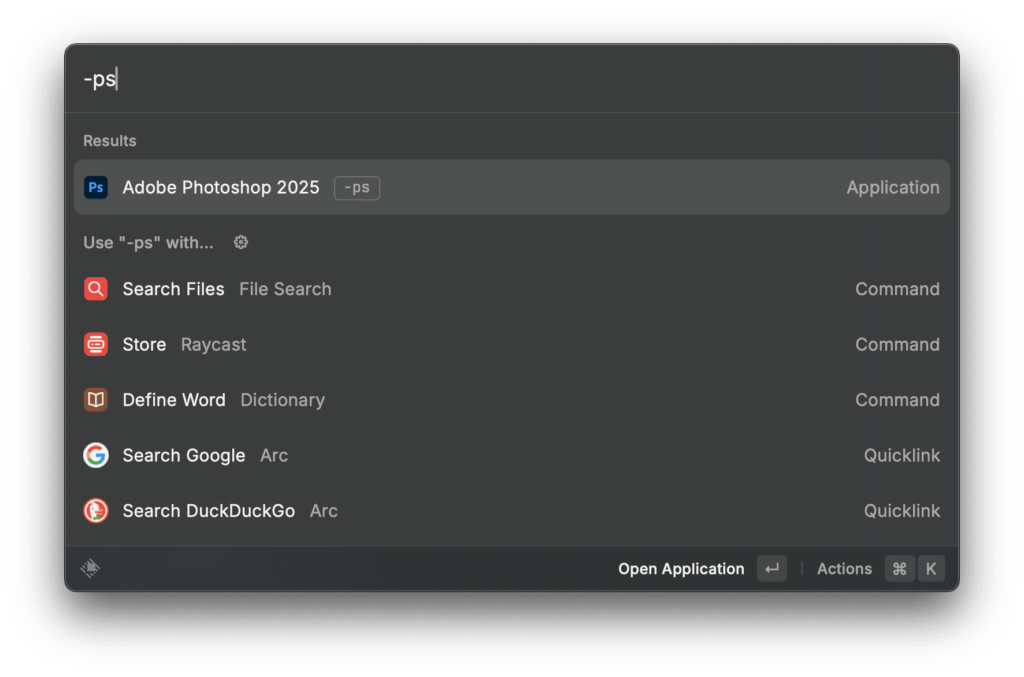The height and width of the screenshot is (677, 1024).
Task: Click the Dictionary subtitle text
Action: 283,400
